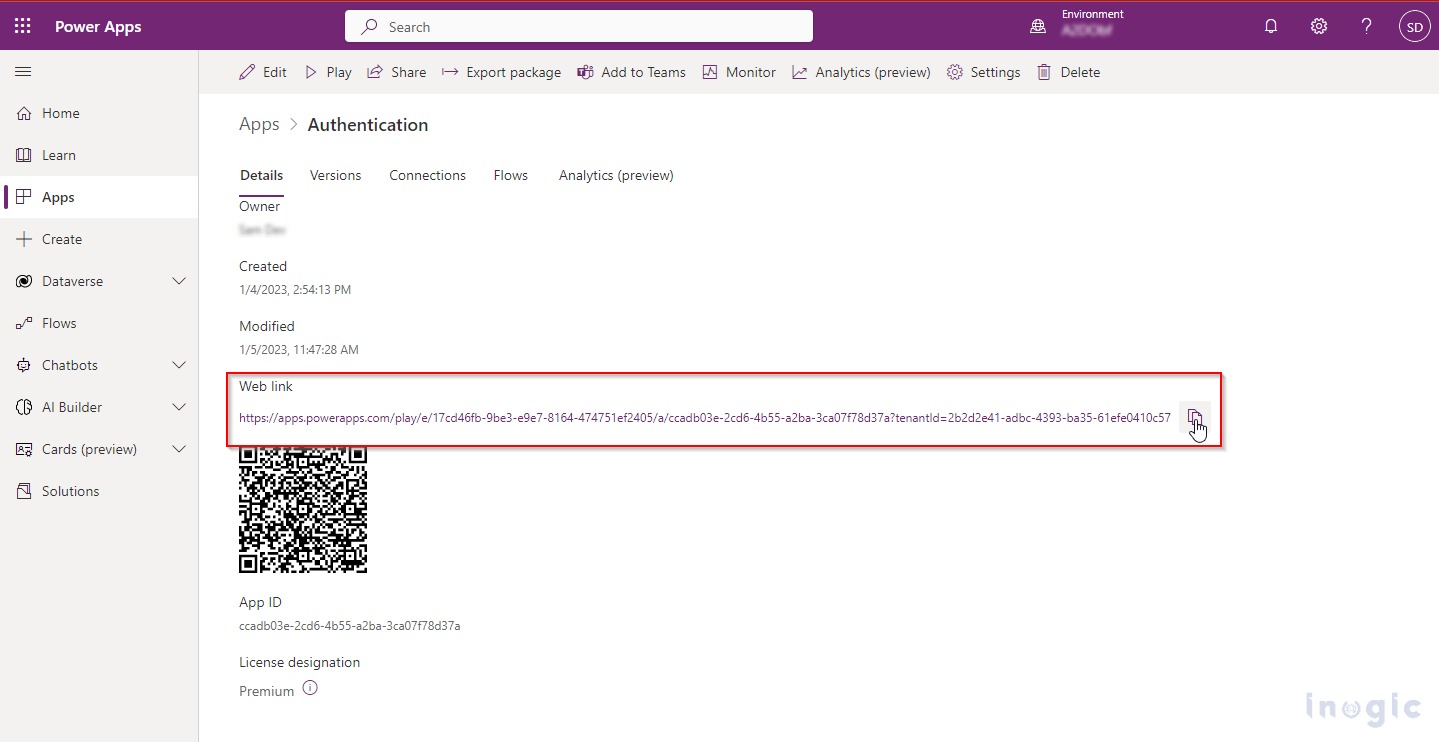Switch to the Analytics (preview) tab
The height and width of the screenshot is (742, 1439).
pos(616,175)
